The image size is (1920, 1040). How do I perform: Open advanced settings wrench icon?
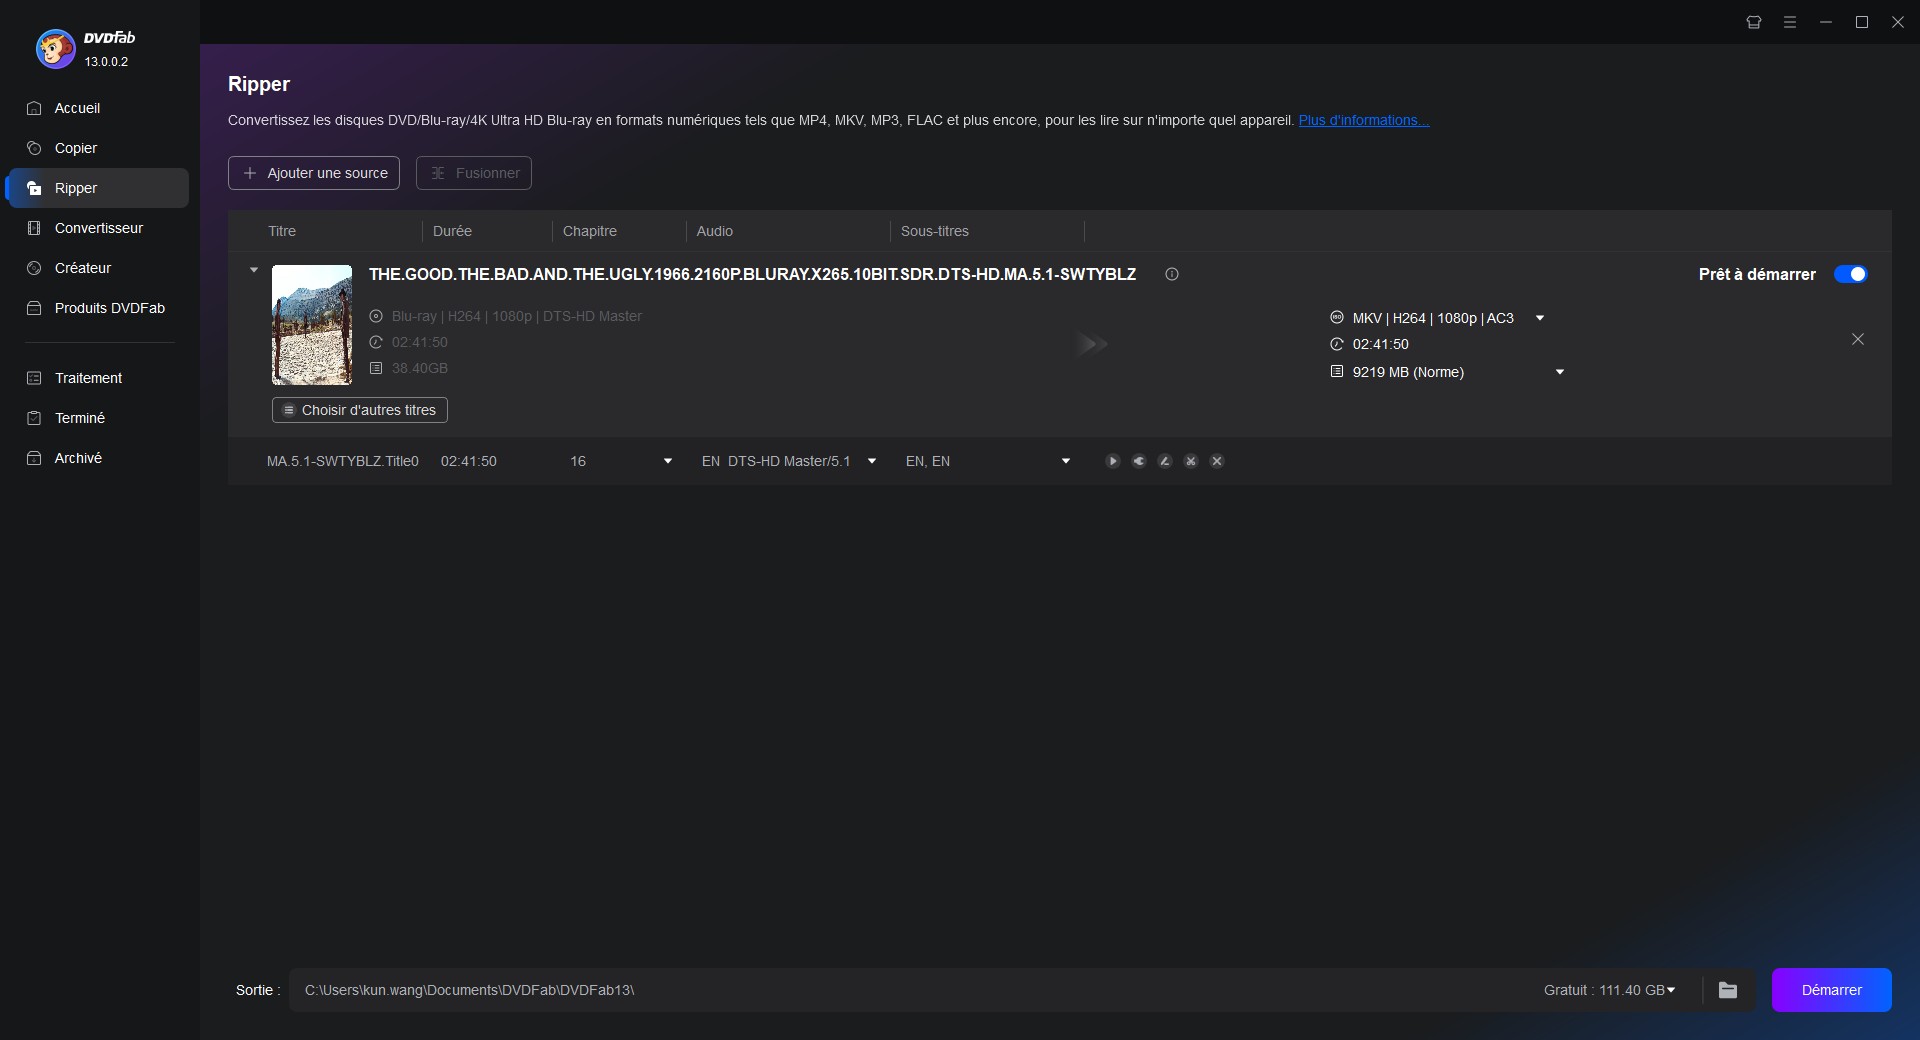coord(1139,461)
